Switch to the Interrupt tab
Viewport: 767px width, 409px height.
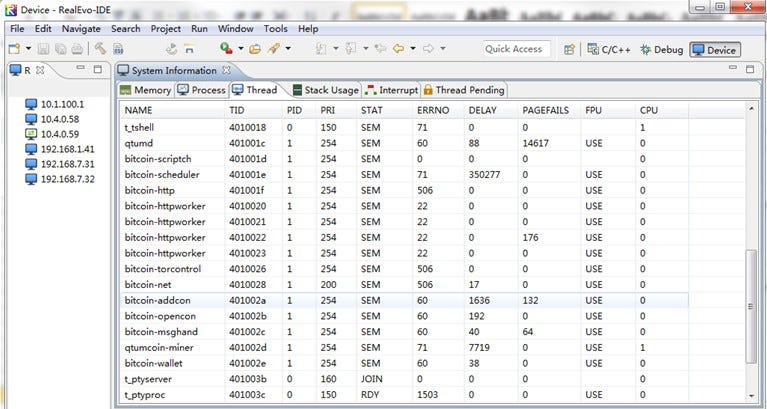[391, 90]
